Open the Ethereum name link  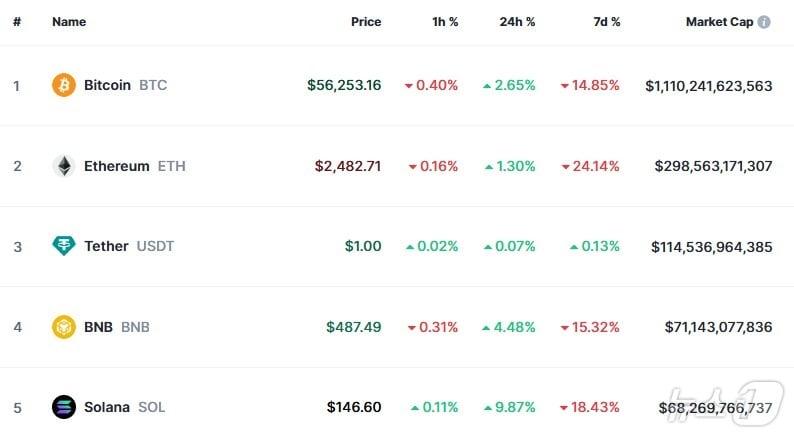coord(117,166)
